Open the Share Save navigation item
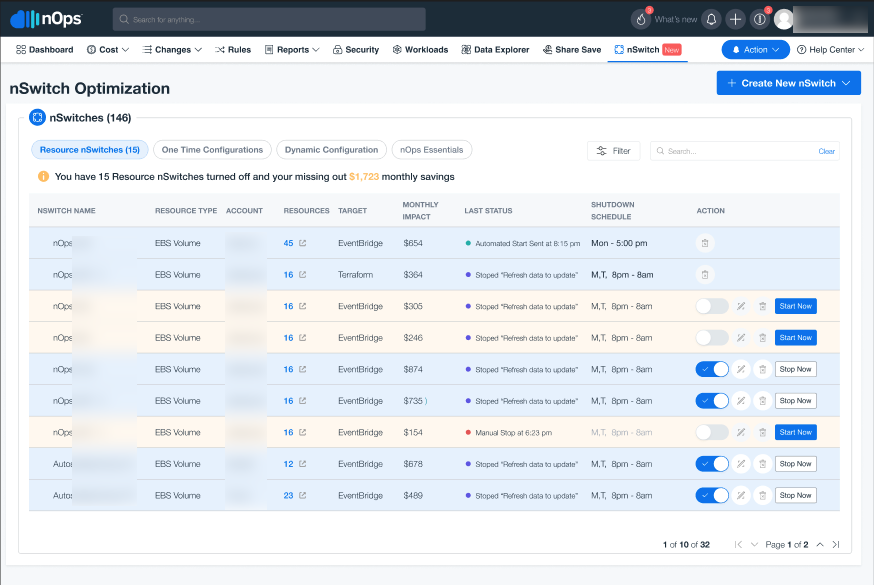Screen dimensions: 874x585 pyautogui.click(x=572, y=50)
